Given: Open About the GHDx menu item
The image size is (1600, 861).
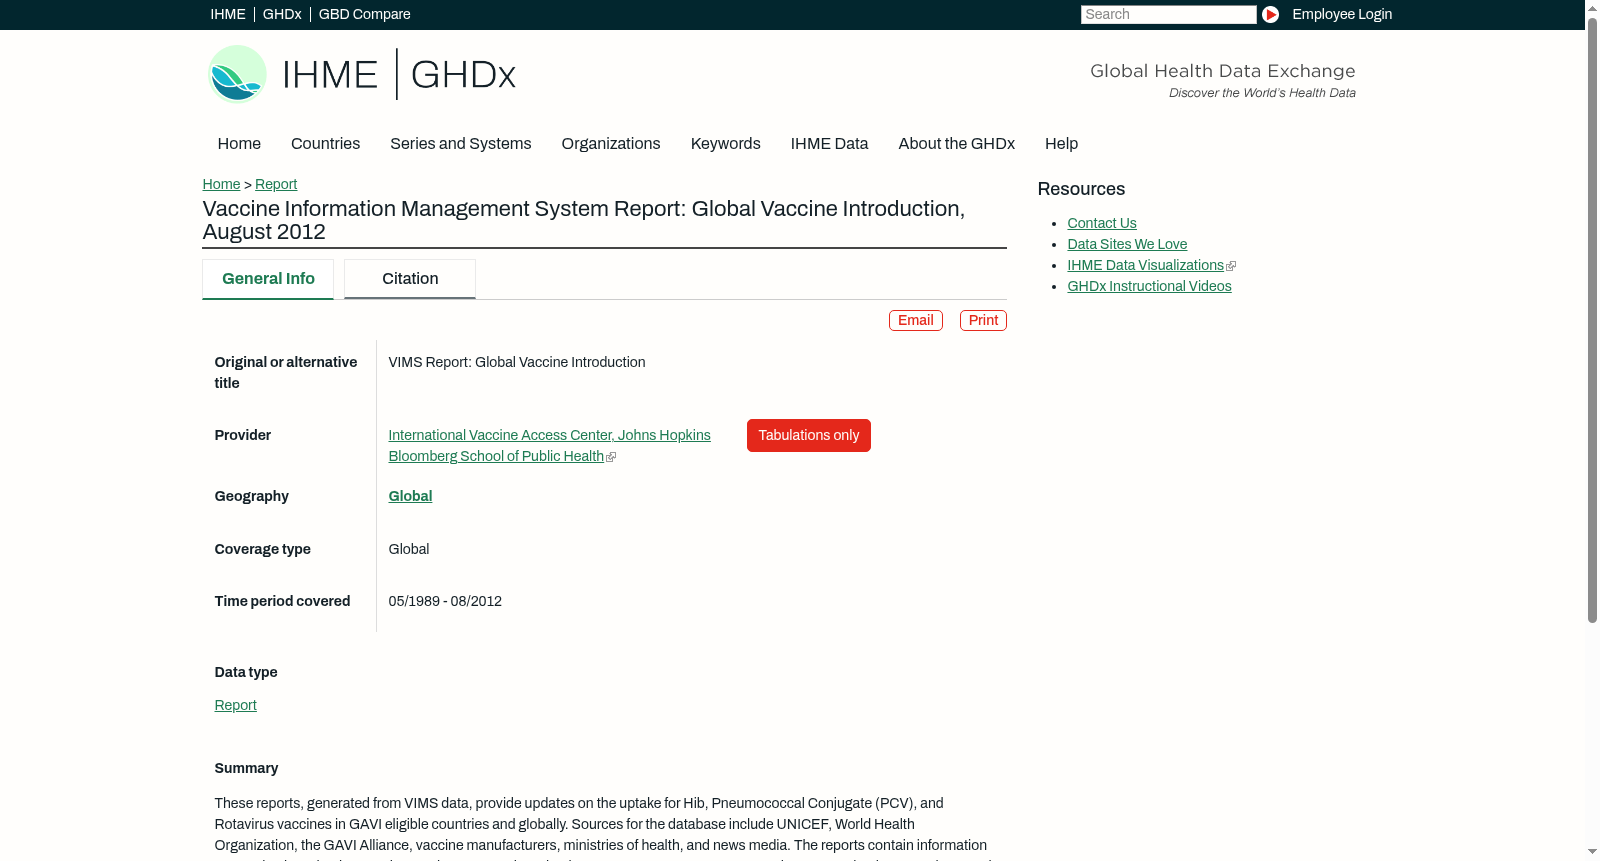Looking at the screenshot, I should (956, 144).
